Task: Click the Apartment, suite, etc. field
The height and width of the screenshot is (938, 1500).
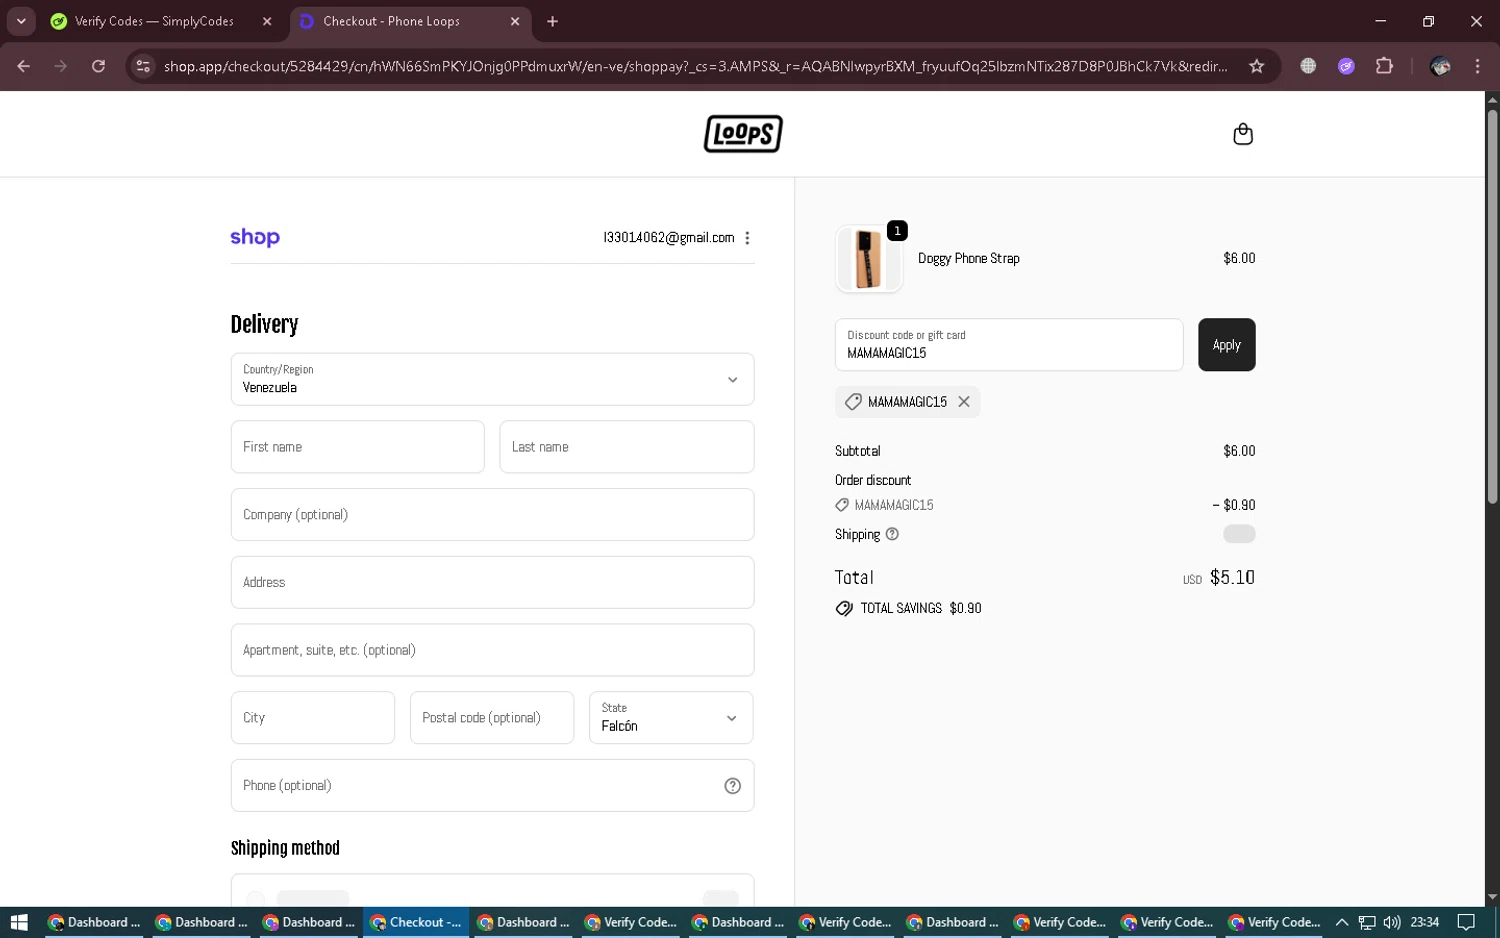Action: (492, 650)
